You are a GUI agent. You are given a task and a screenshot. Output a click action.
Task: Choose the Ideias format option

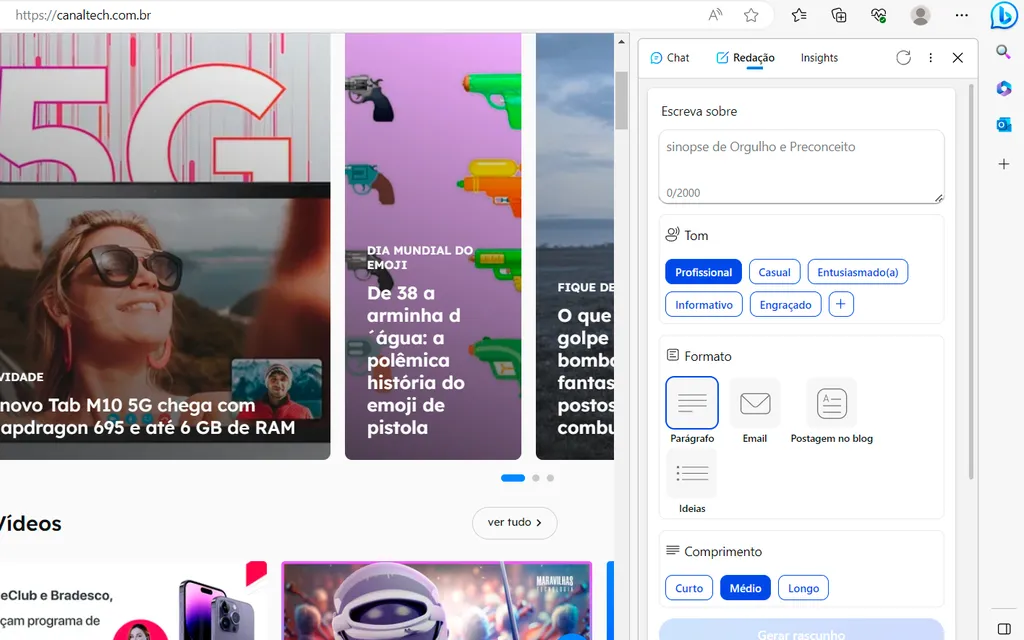pos(691,473)
